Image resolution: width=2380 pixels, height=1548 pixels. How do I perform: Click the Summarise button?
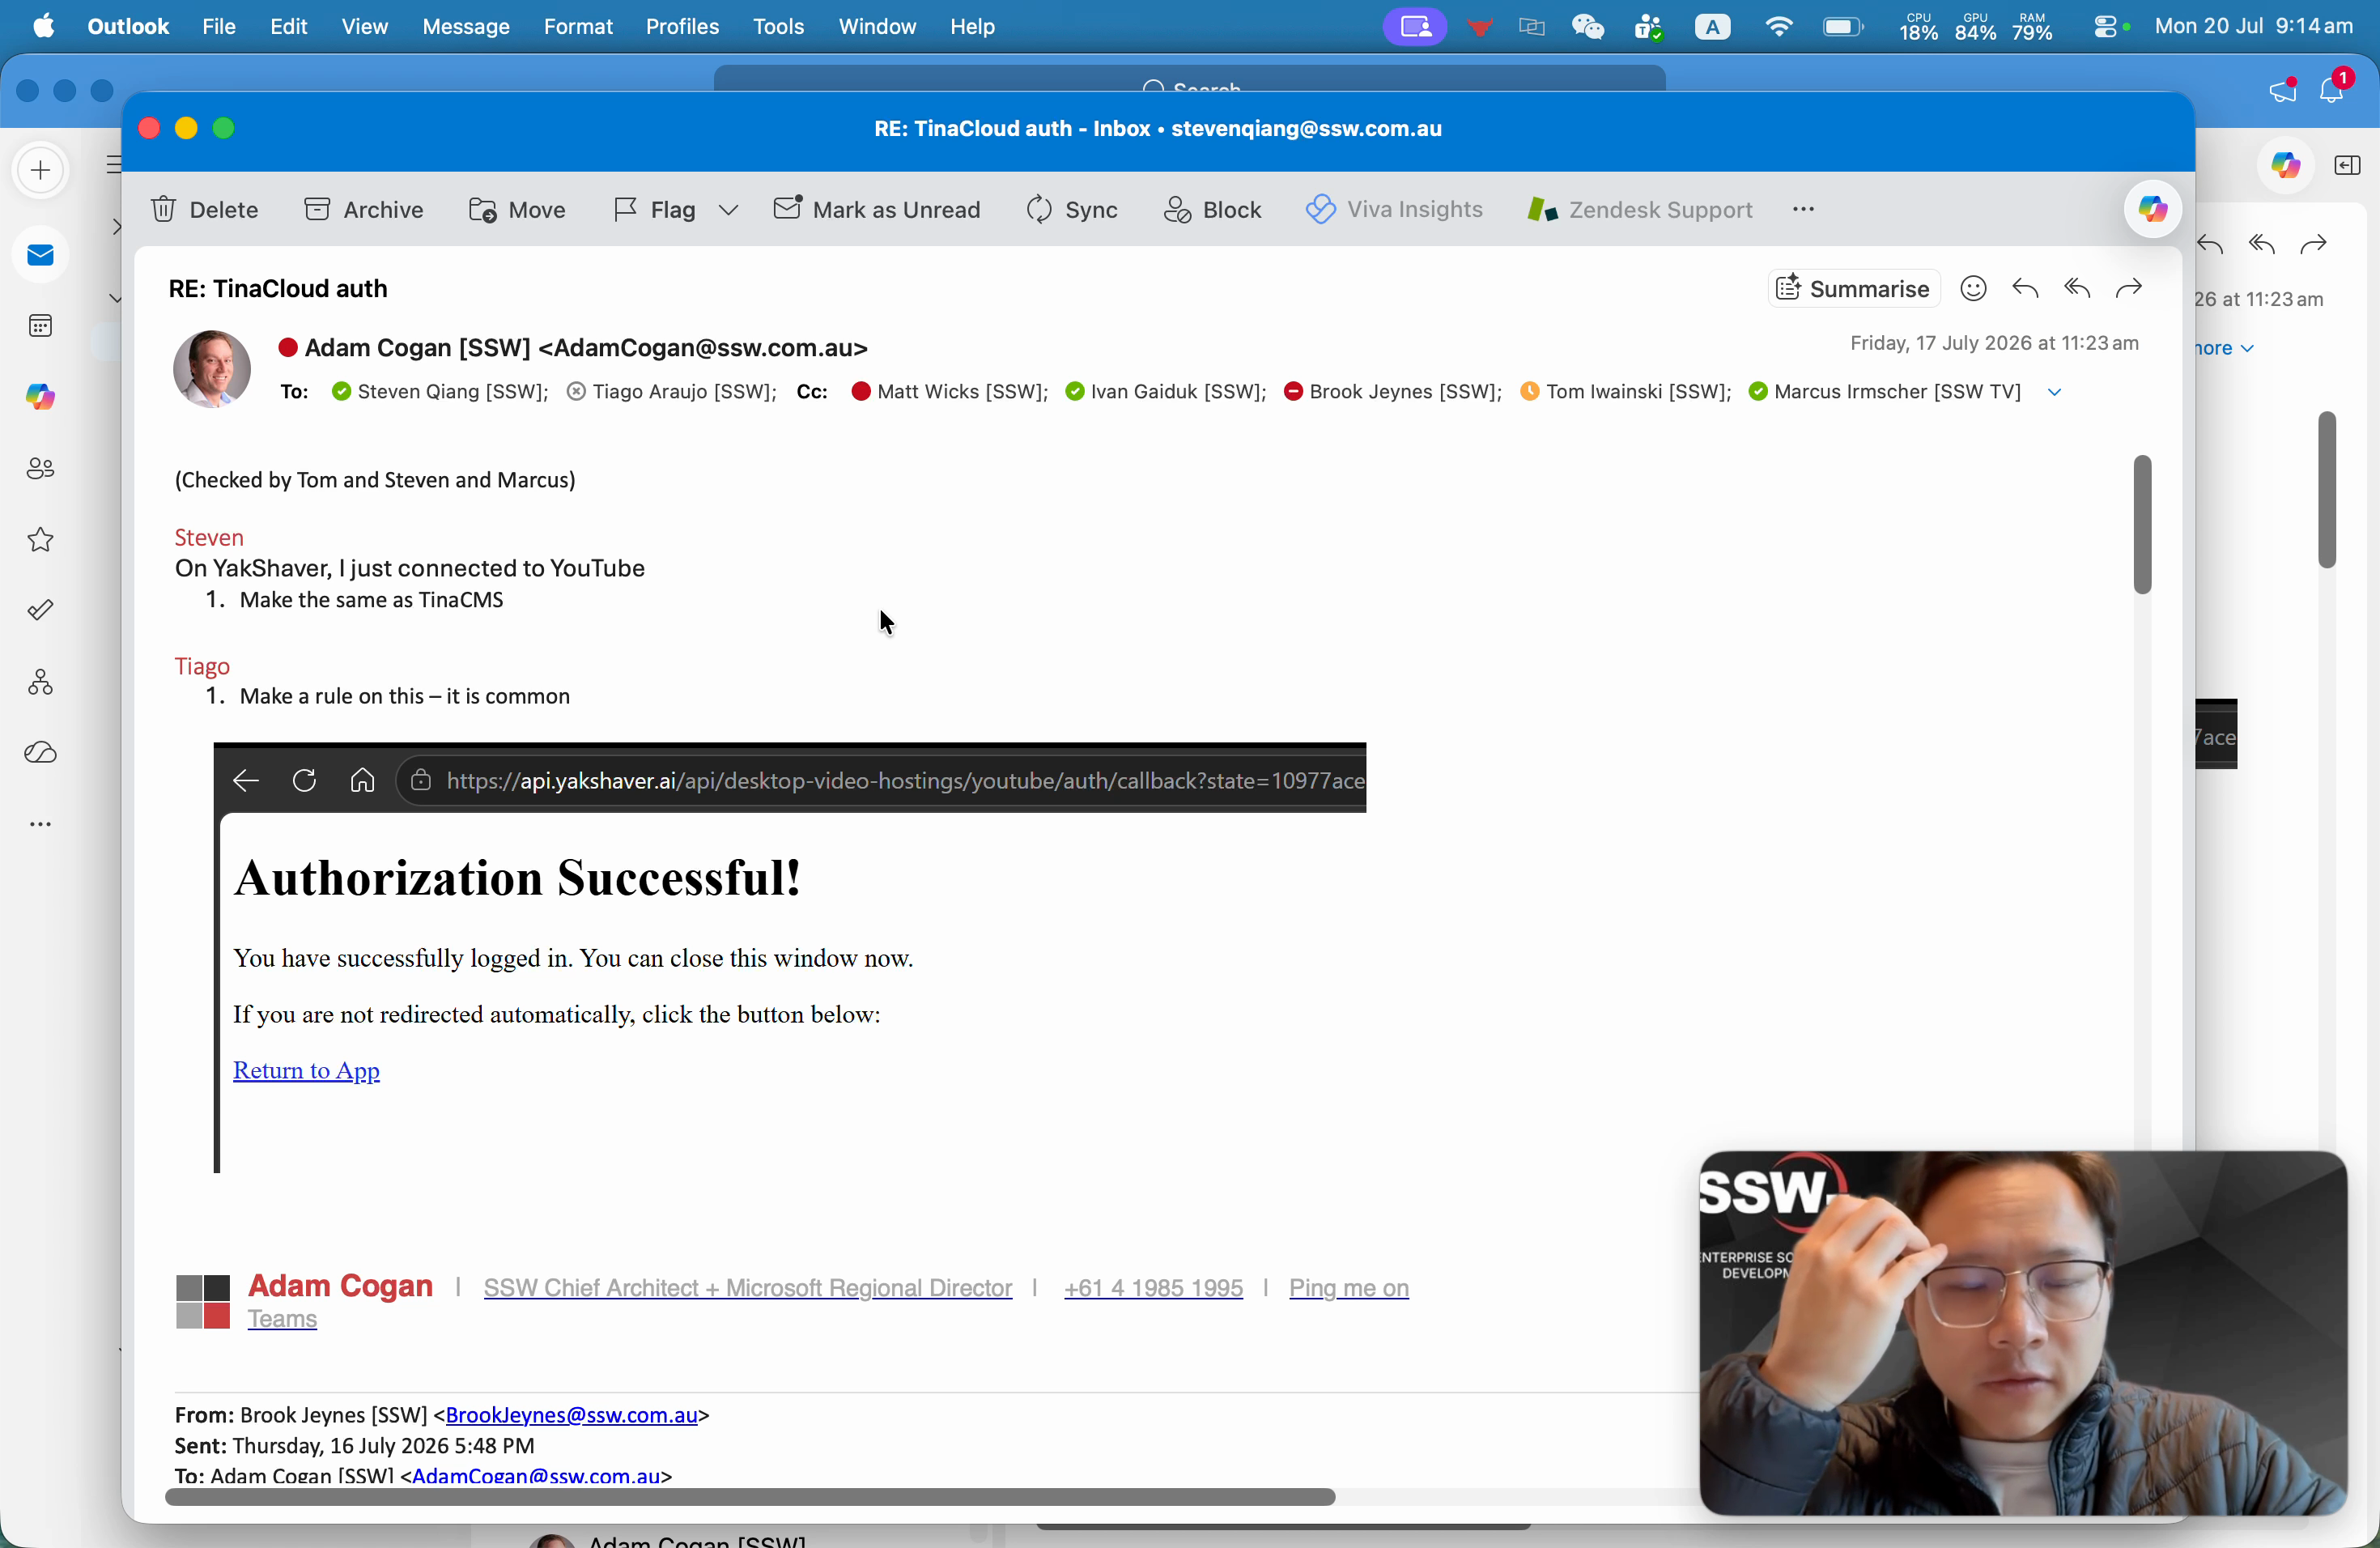click(x=1854, y=289)
